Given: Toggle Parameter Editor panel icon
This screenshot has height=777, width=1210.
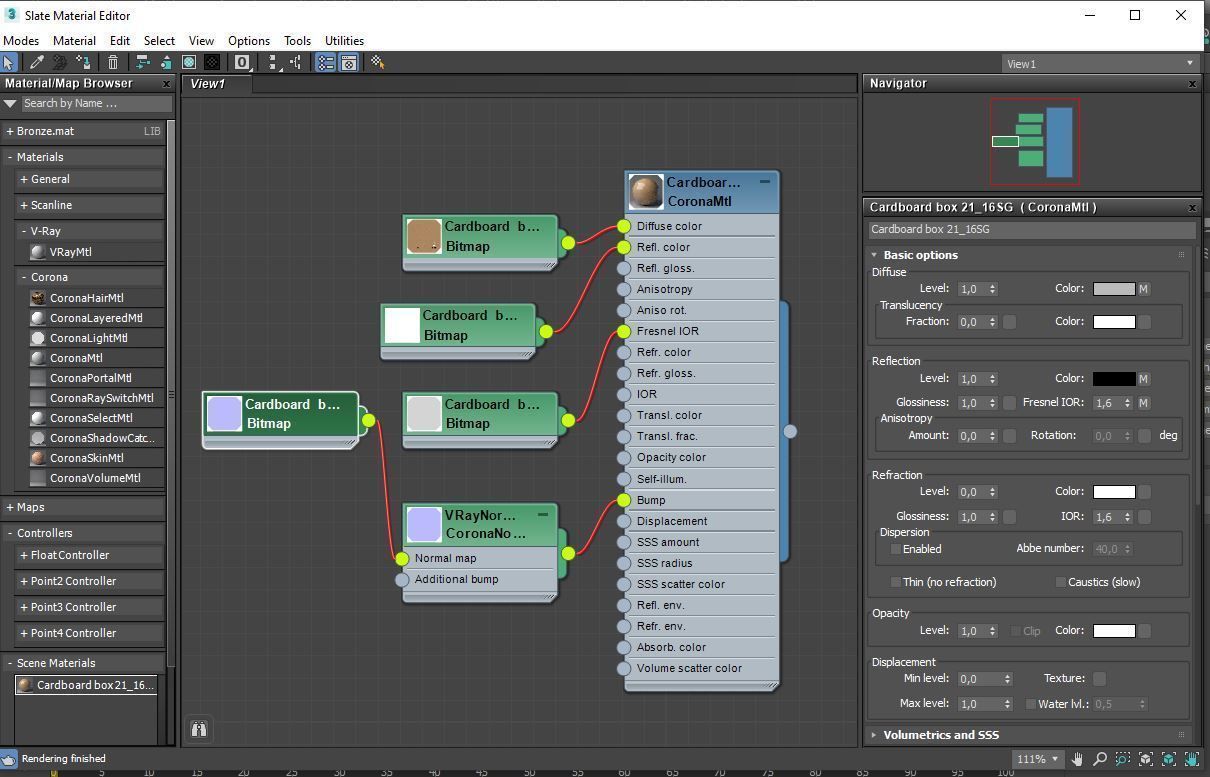Looking at the screenshot, I should 349,62.
